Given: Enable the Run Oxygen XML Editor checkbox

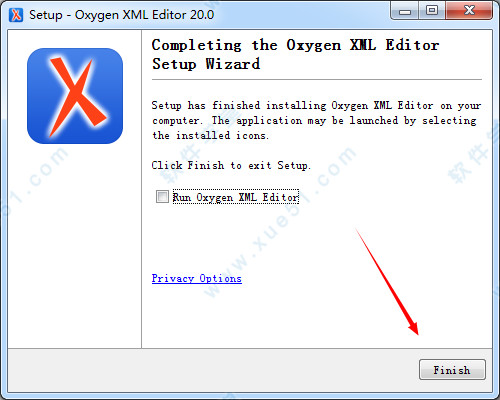Looking at the screenshot, I should (162, 196).
